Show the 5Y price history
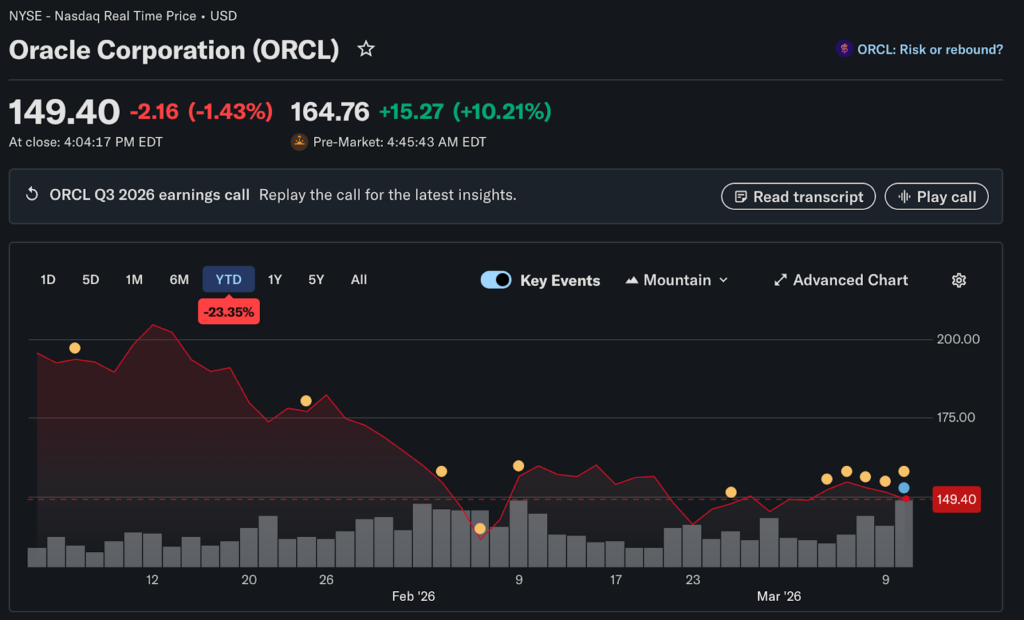 pos(316,280)
